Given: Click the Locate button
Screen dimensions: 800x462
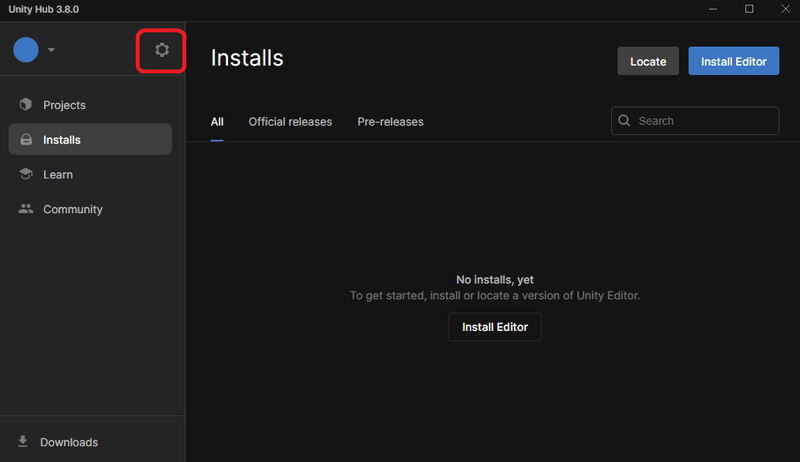Looking at the screenshot, I should tap(648, 61).
